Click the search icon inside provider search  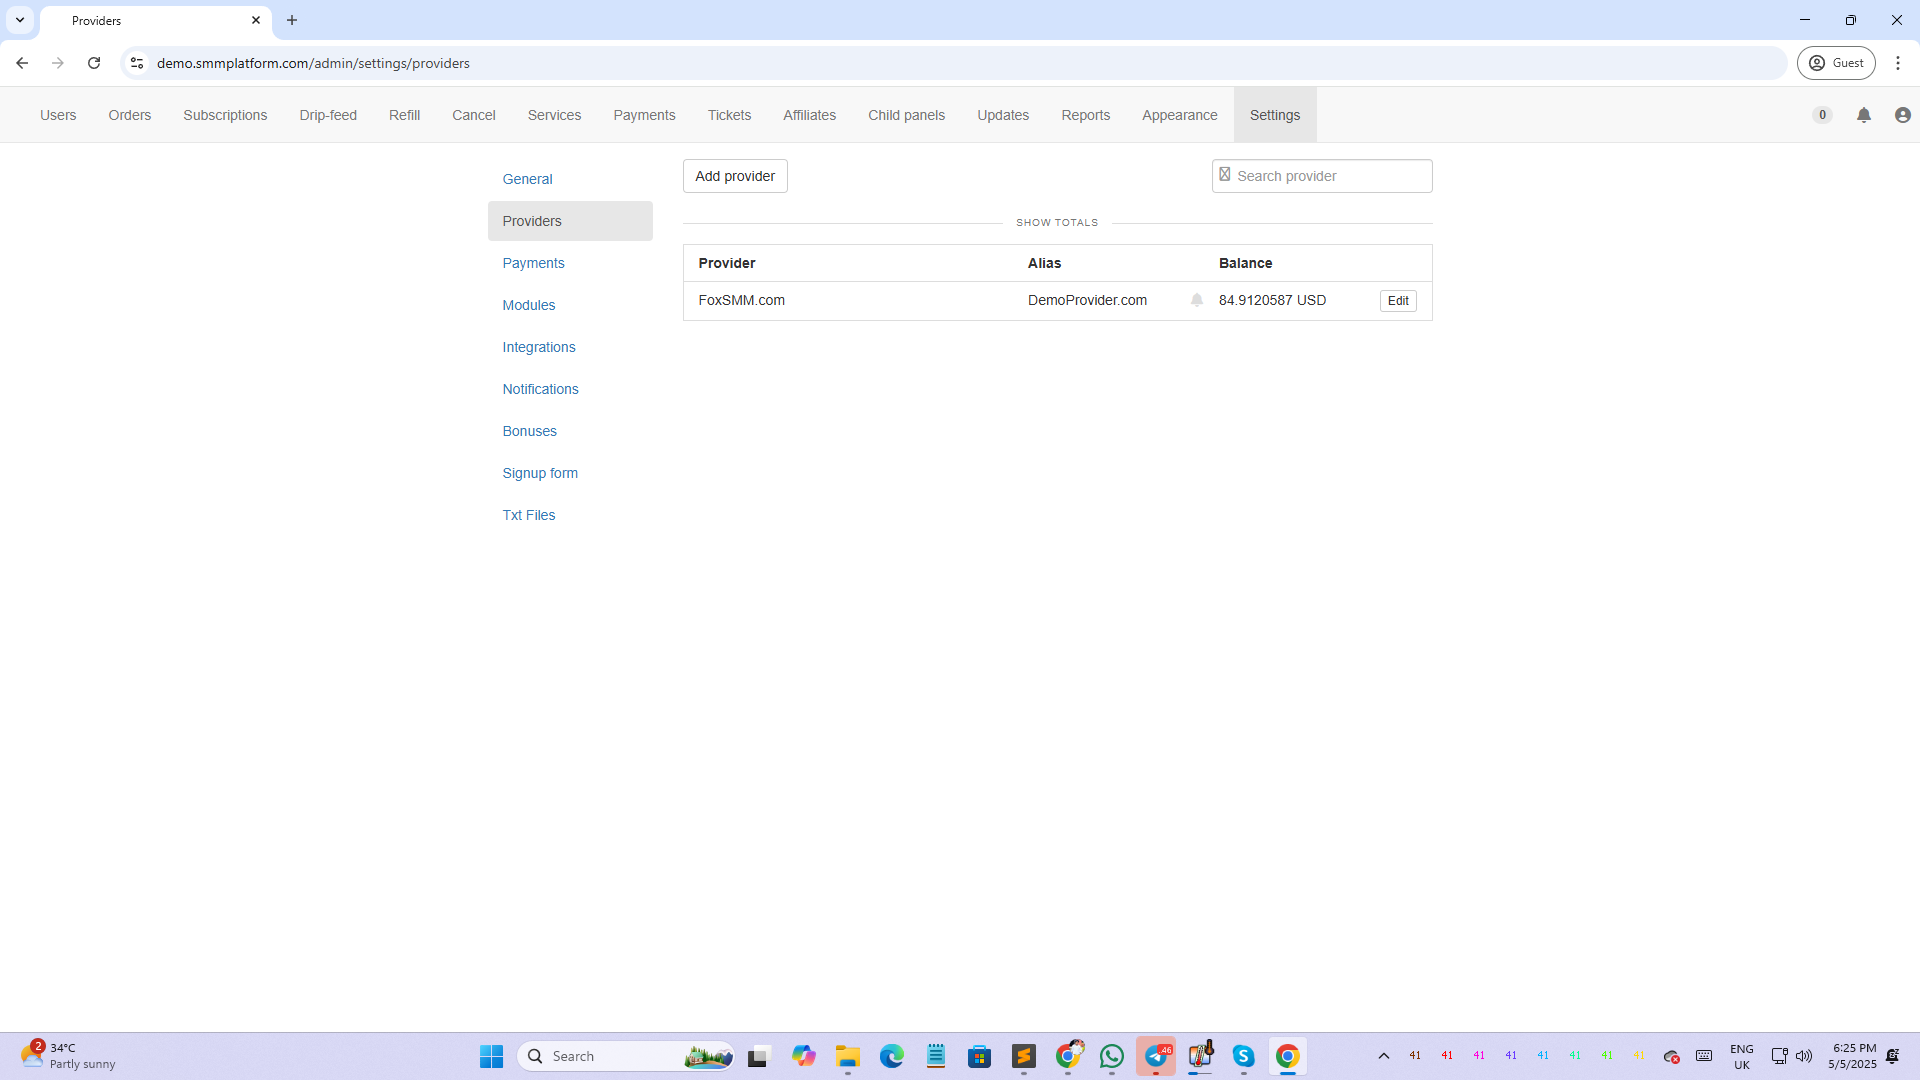click(x=1224, y=175)
